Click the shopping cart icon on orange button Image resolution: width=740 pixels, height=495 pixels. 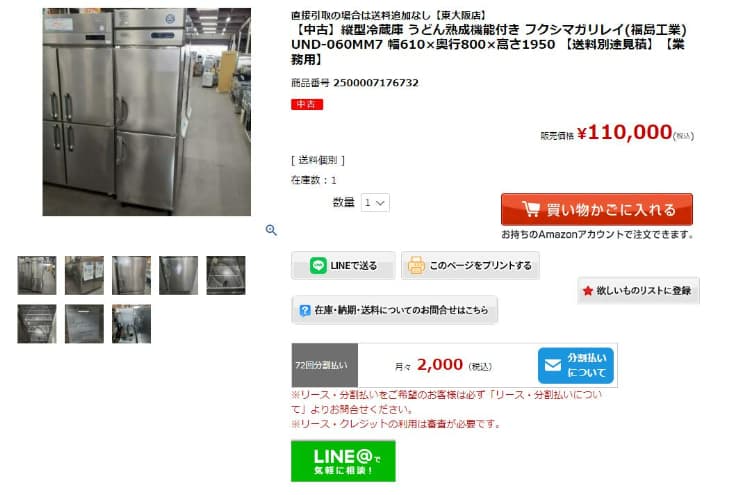(531, 209)
